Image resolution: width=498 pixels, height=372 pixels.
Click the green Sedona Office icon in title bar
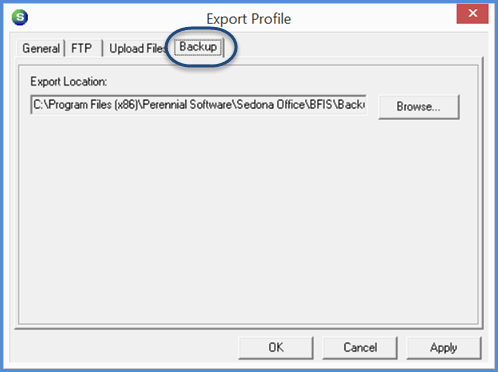(x=20, y=17)
